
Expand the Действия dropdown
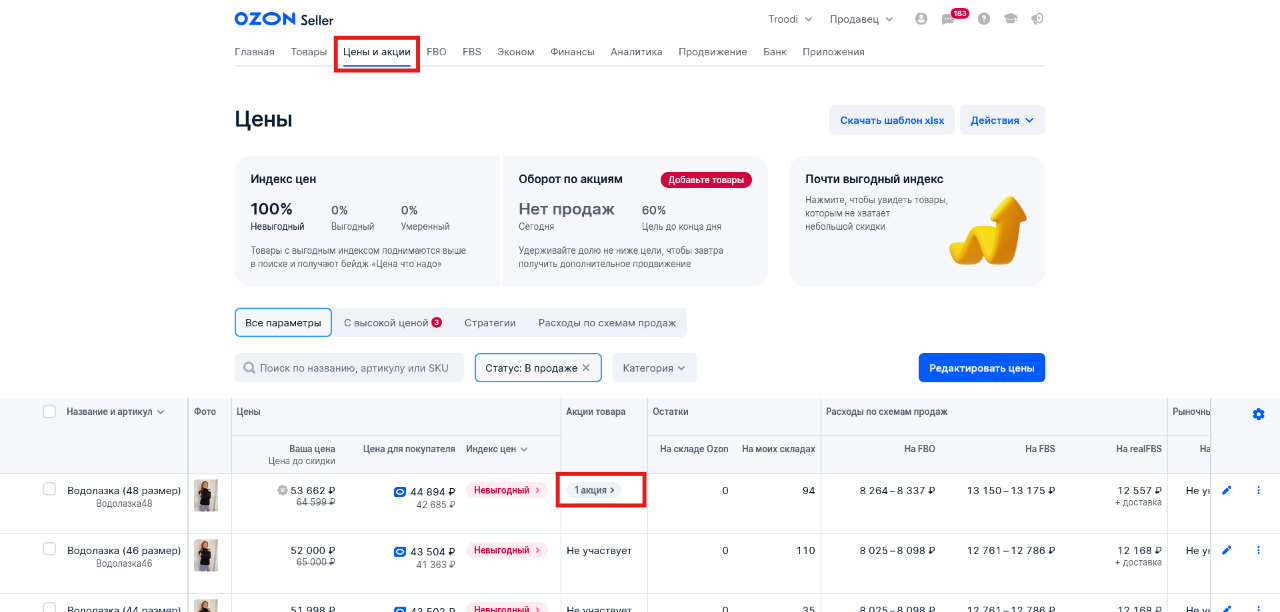tap(1002, 120)
